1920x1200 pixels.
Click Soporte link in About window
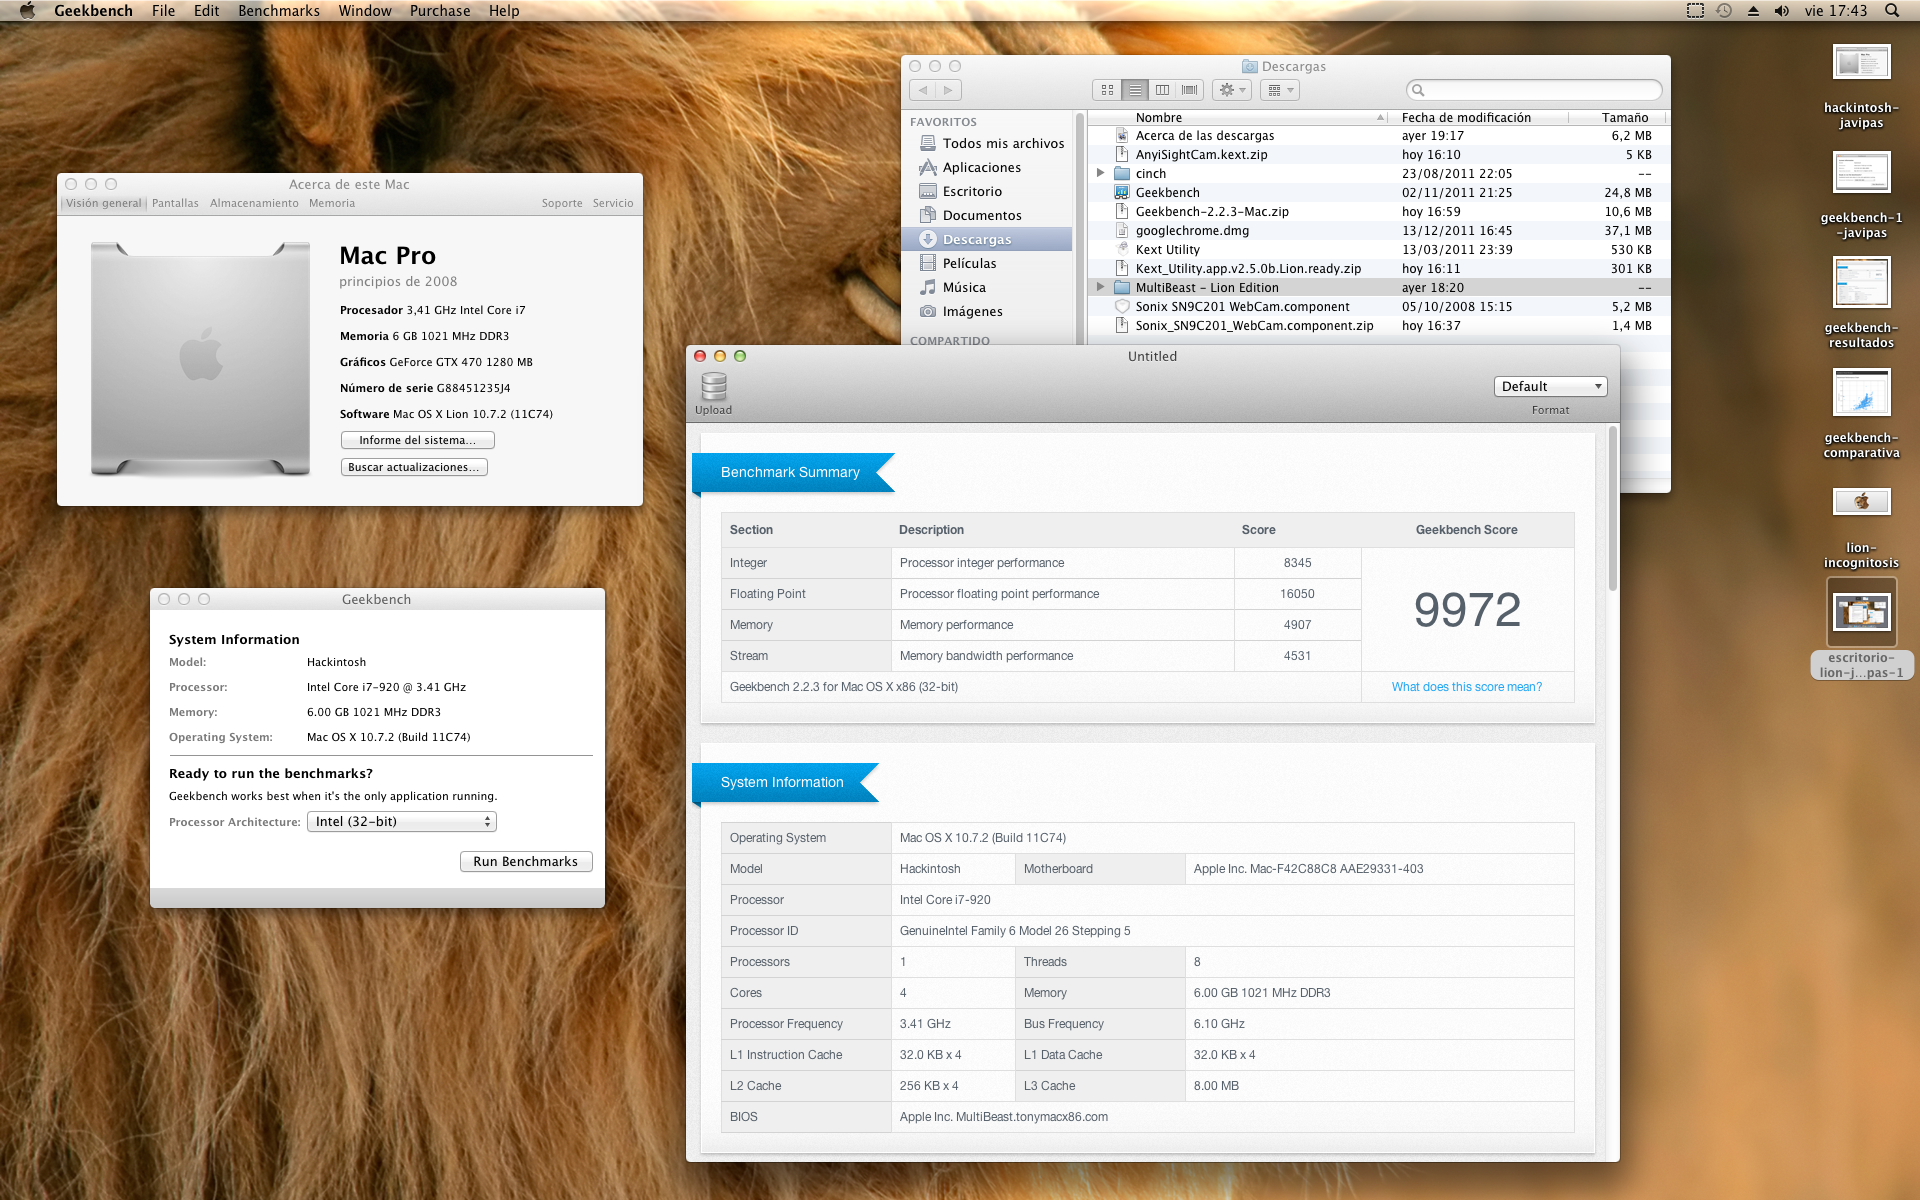tap(562, 203)
